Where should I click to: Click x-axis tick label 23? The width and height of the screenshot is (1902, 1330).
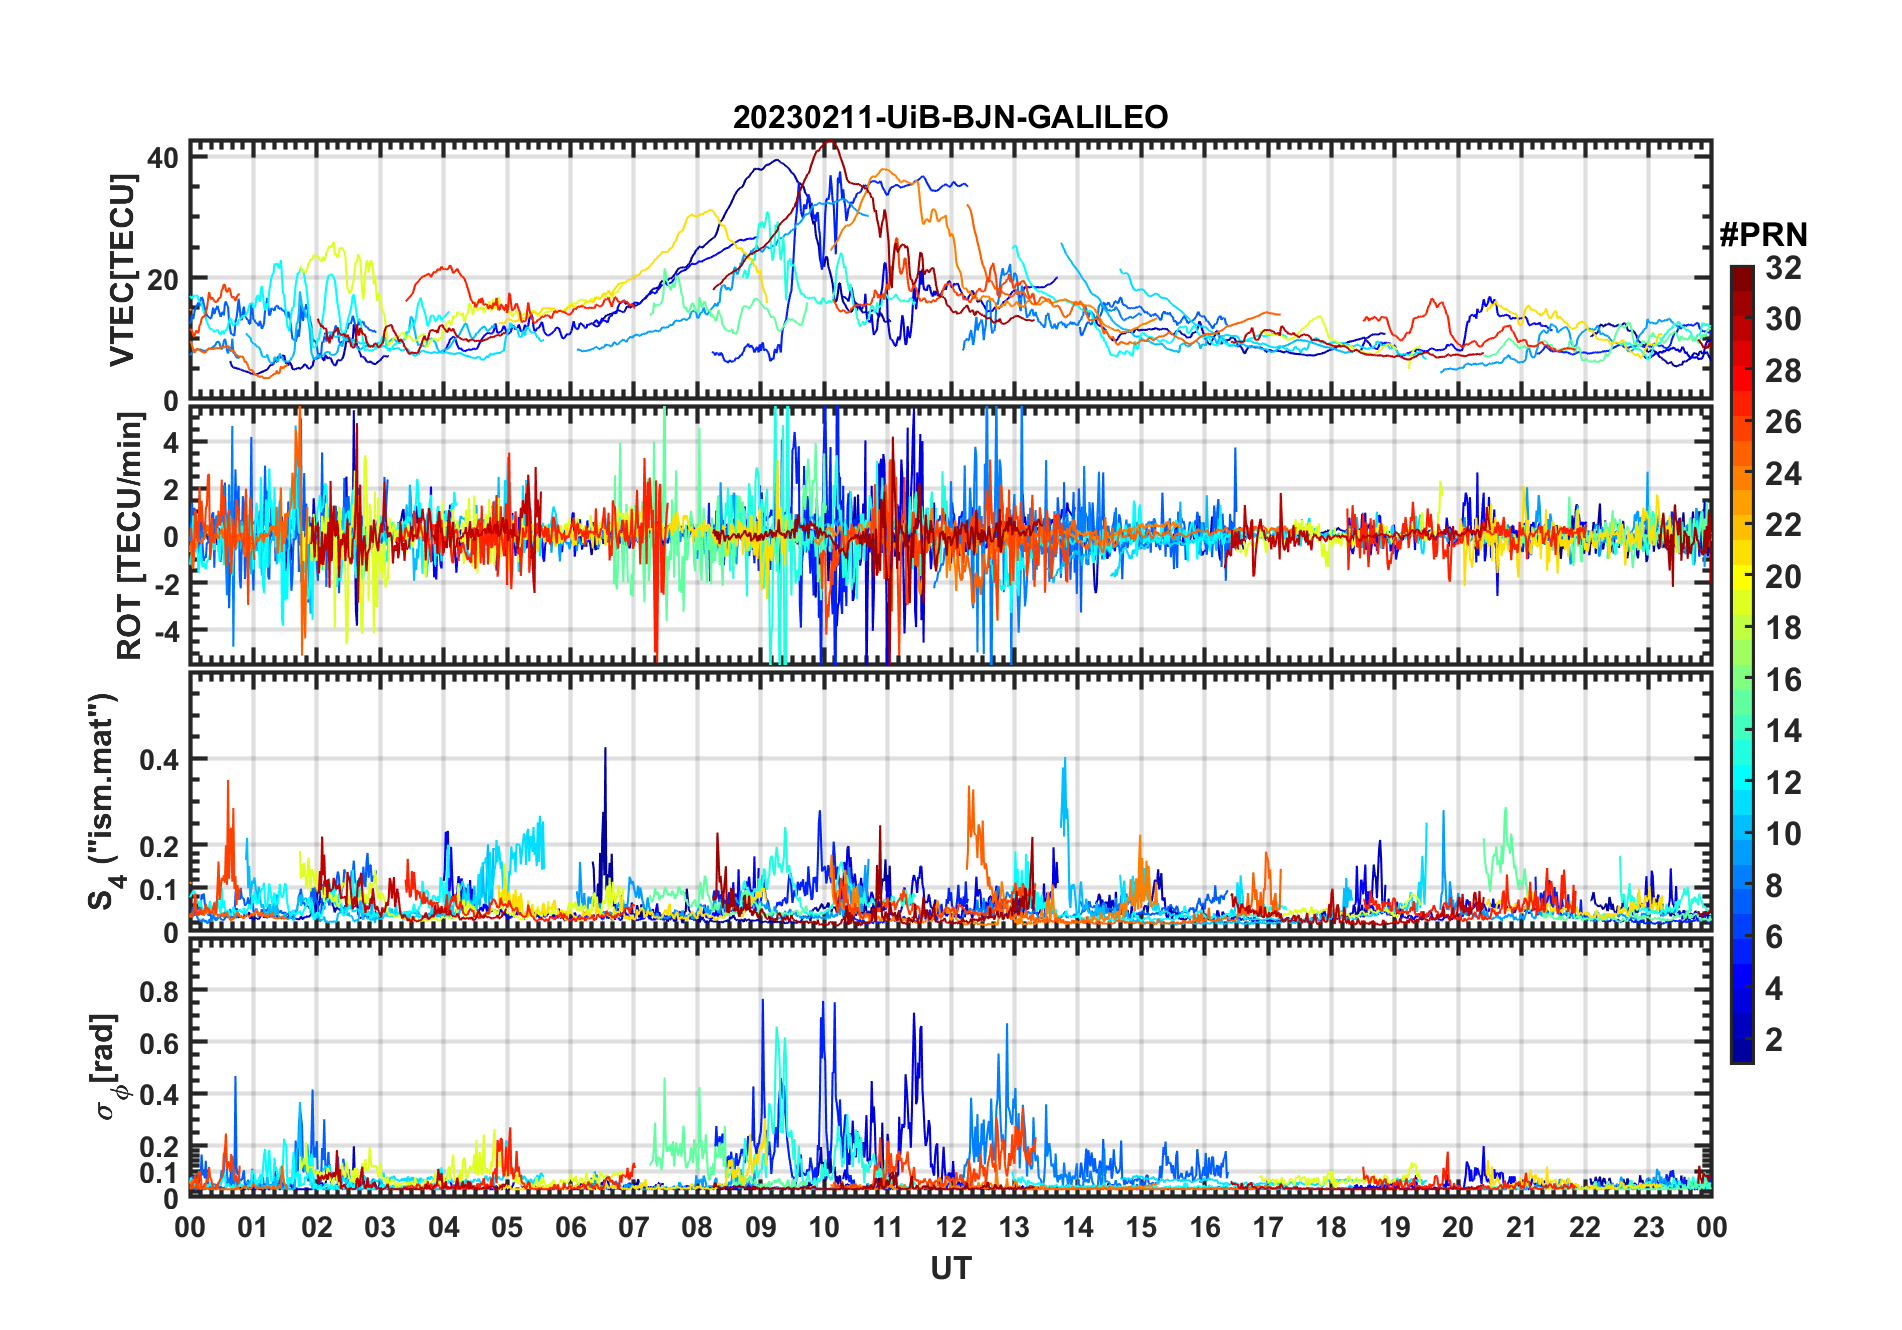coord(1648,1227)
